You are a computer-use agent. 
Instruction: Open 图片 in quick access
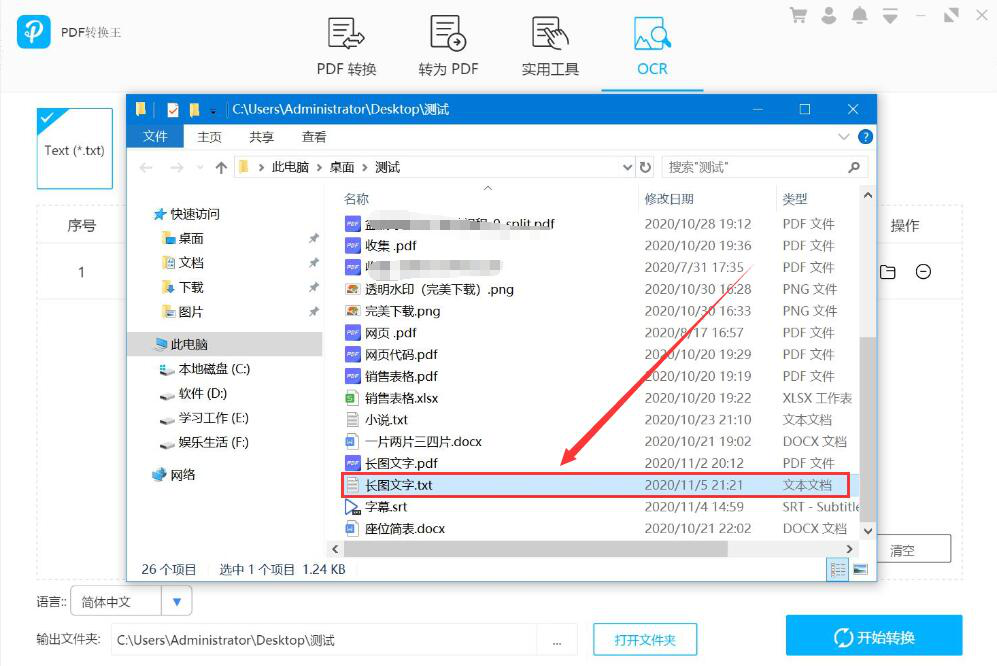(183, 312)
